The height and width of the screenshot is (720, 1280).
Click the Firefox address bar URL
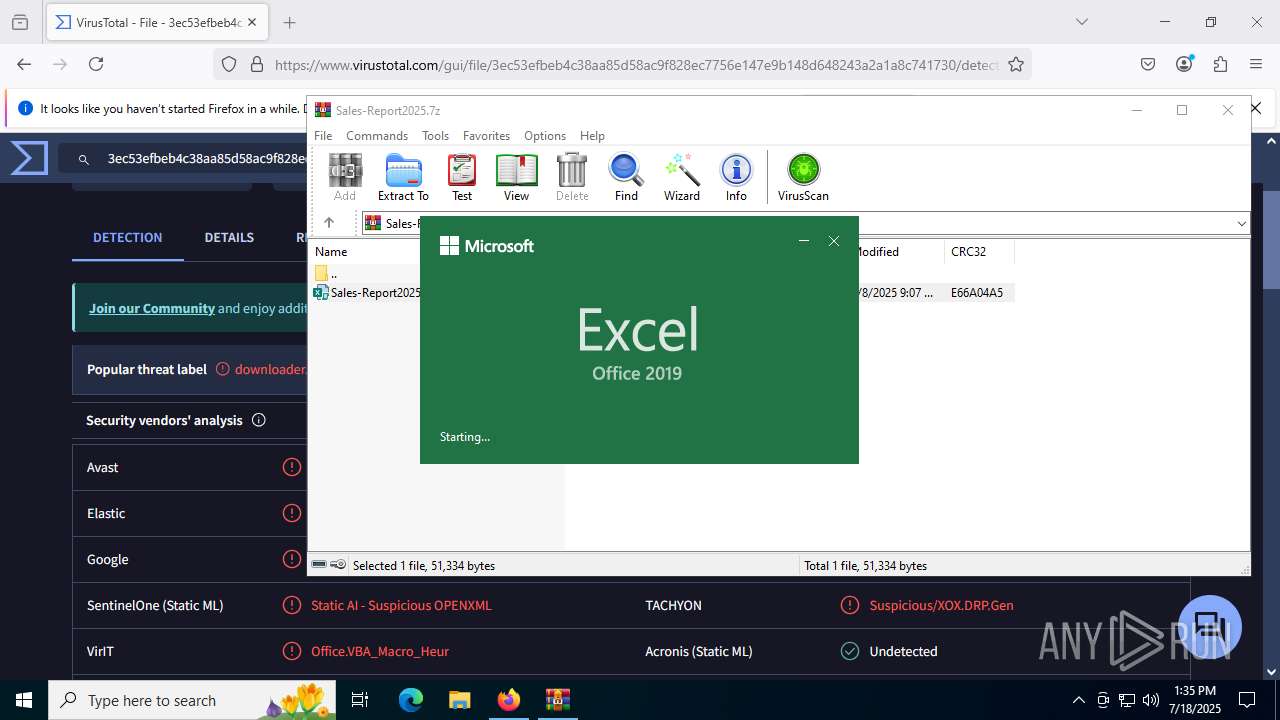point(635,65)
